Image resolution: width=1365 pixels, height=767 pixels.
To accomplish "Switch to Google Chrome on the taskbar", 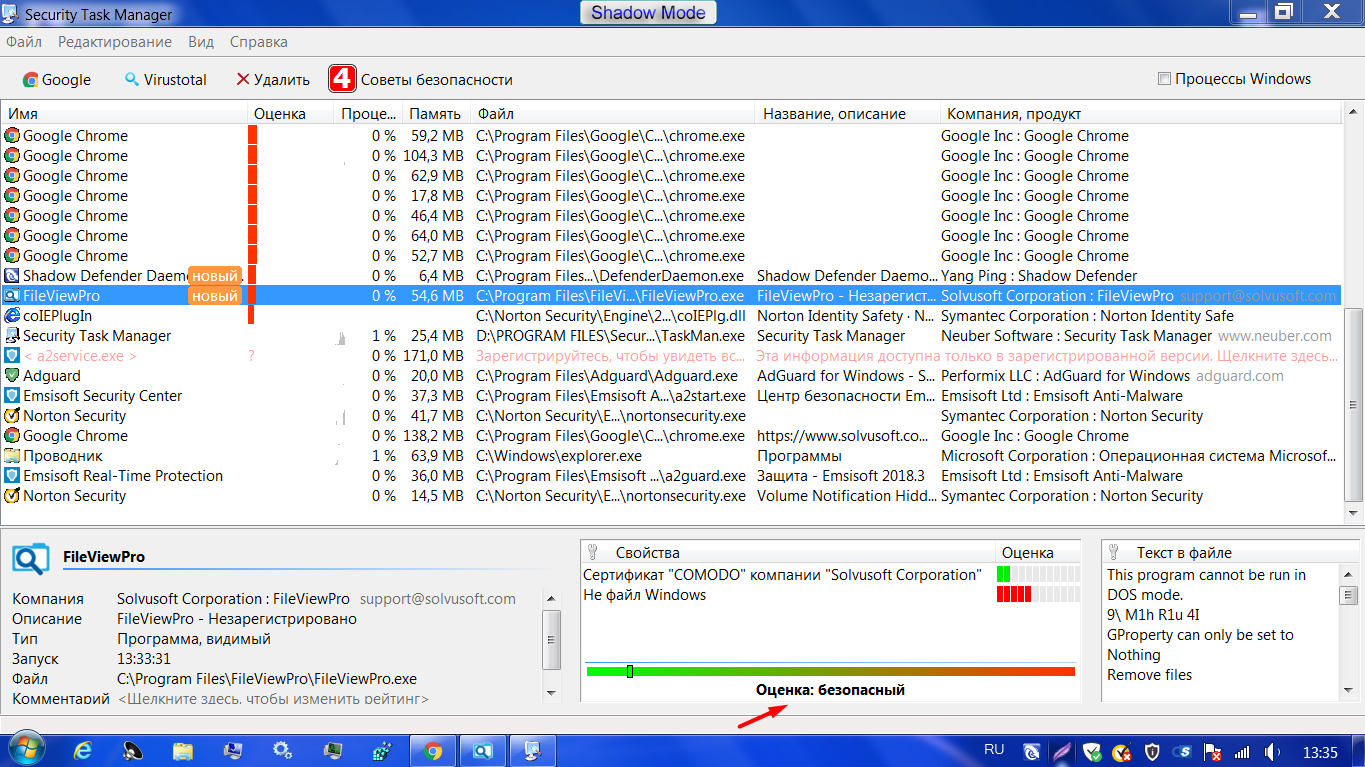I will coord(433,750).
